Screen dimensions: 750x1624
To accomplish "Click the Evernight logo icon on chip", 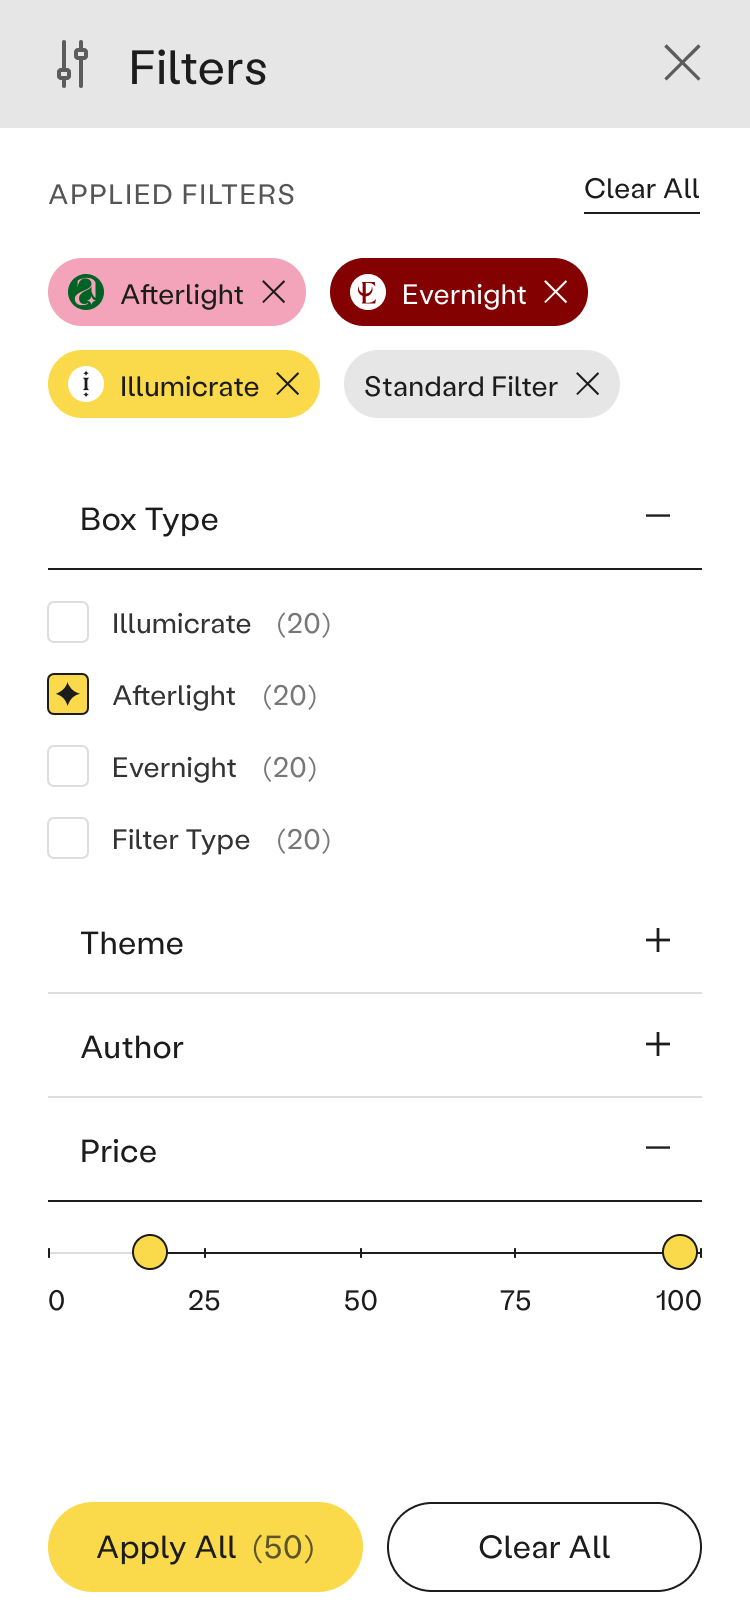I will [368, 292].
